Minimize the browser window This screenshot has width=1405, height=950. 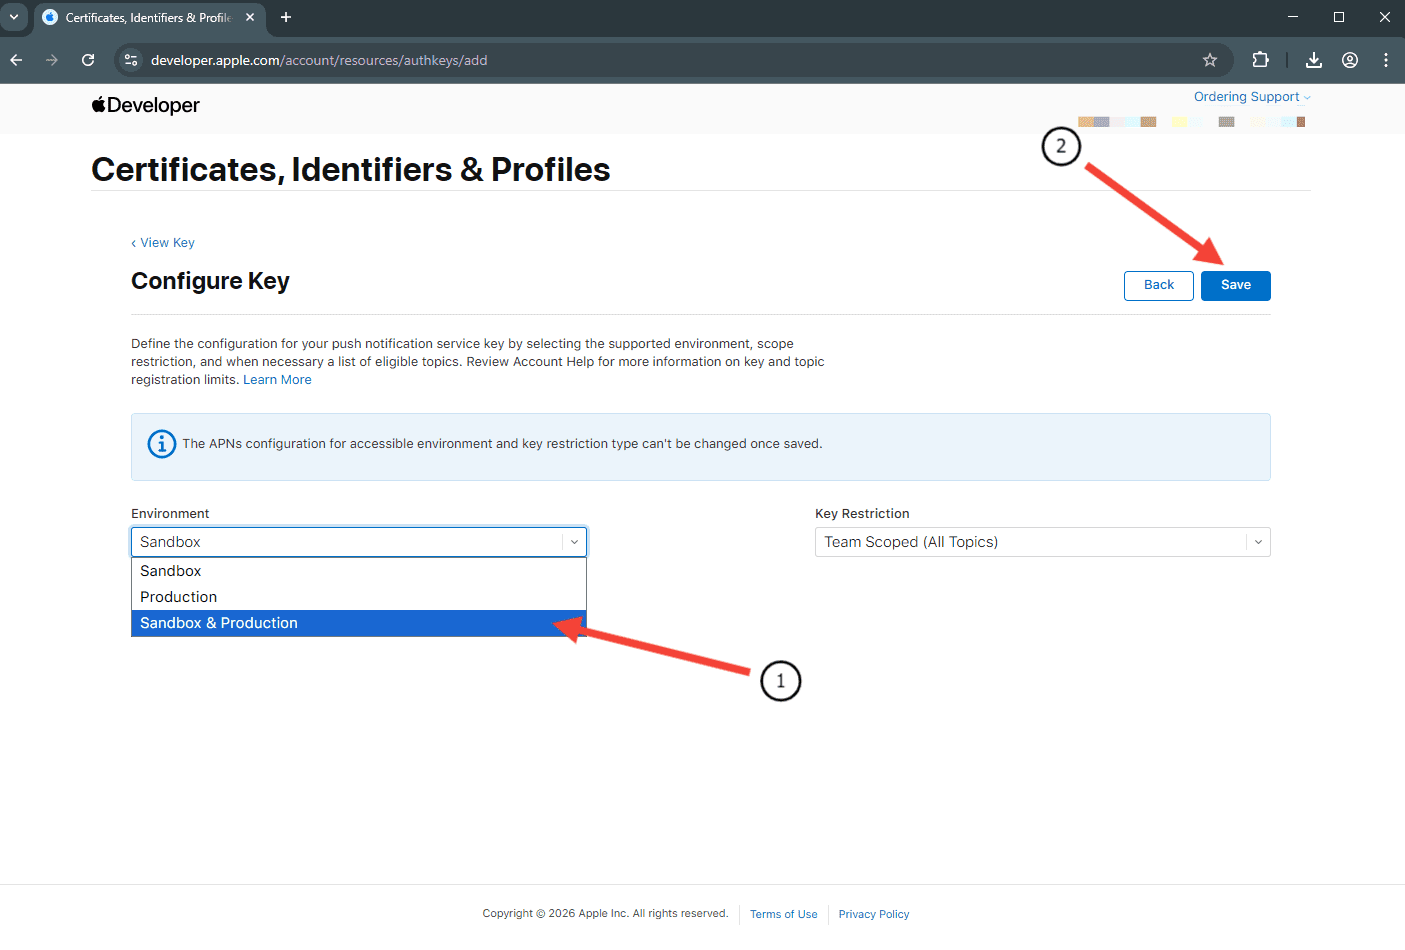click(x=1293, y=17)
